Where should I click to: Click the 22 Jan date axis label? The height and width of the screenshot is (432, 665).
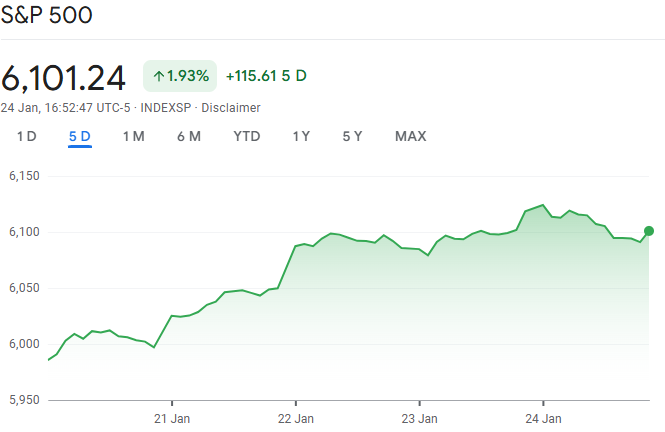pyautogui.click(x=296, y=419)
